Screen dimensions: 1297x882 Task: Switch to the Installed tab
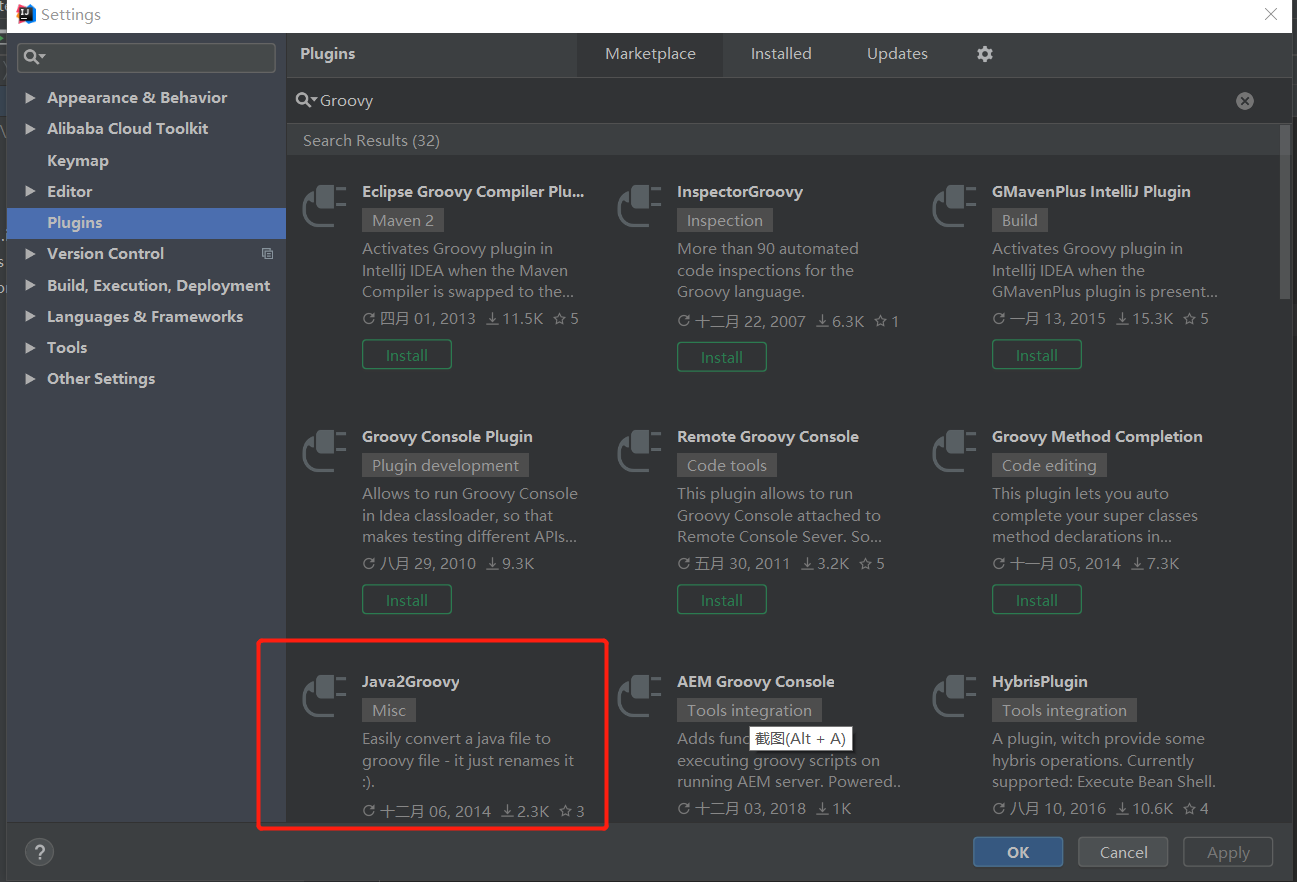781,54
